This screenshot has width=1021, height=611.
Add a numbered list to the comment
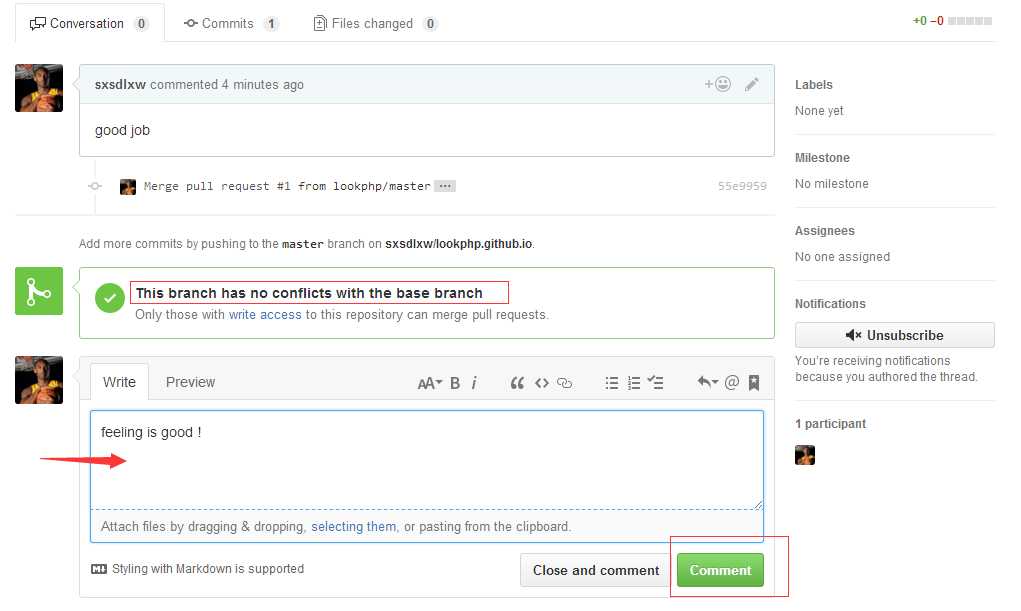click(634, 383)
